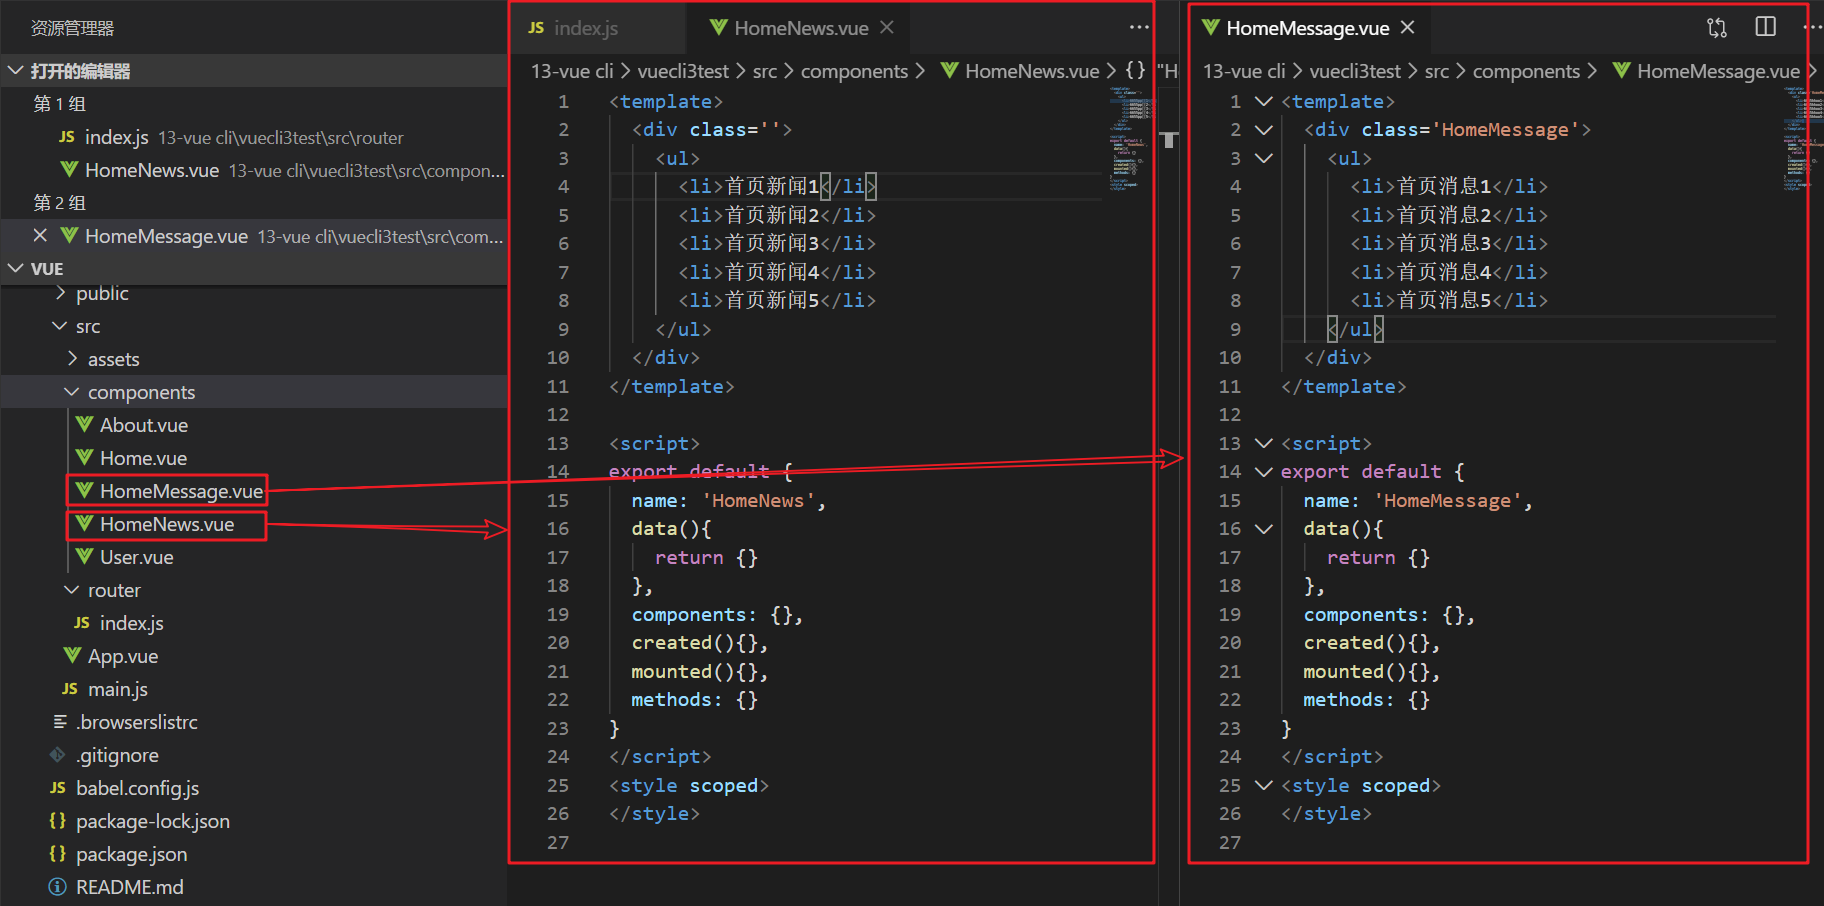Image resolution: width=1824 pixels, height=906 pixels.
Task: Close the HomeMessage.vue editor tab
Action: [1408, 28]
